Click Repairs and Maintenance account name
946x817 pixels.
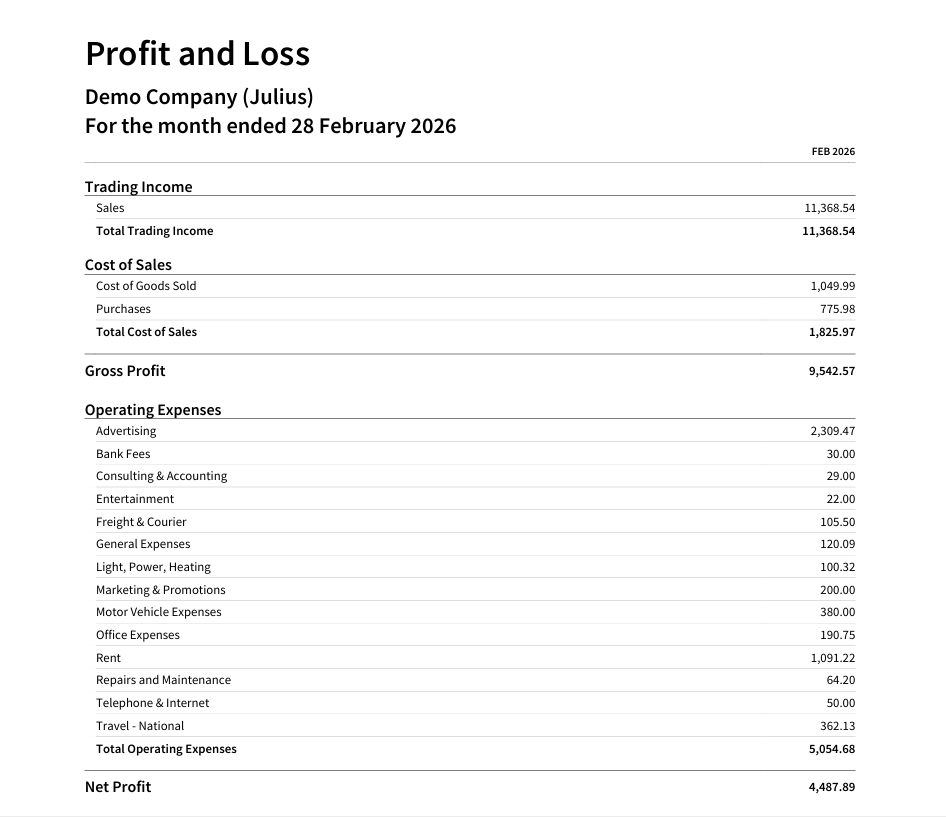coord(163,680)
